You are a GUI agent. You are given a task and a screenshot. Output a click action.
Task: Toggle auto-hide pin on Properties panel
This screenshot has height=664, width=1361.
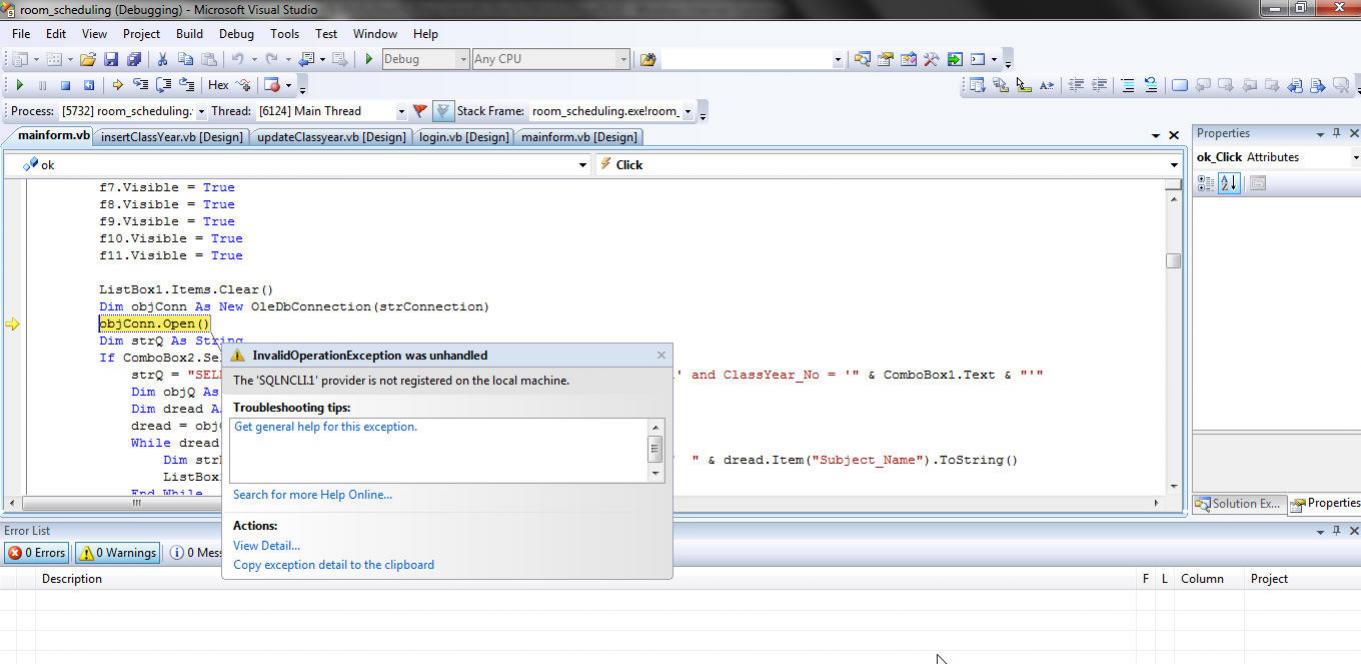pyautogui.click(x=1336, y=133)
